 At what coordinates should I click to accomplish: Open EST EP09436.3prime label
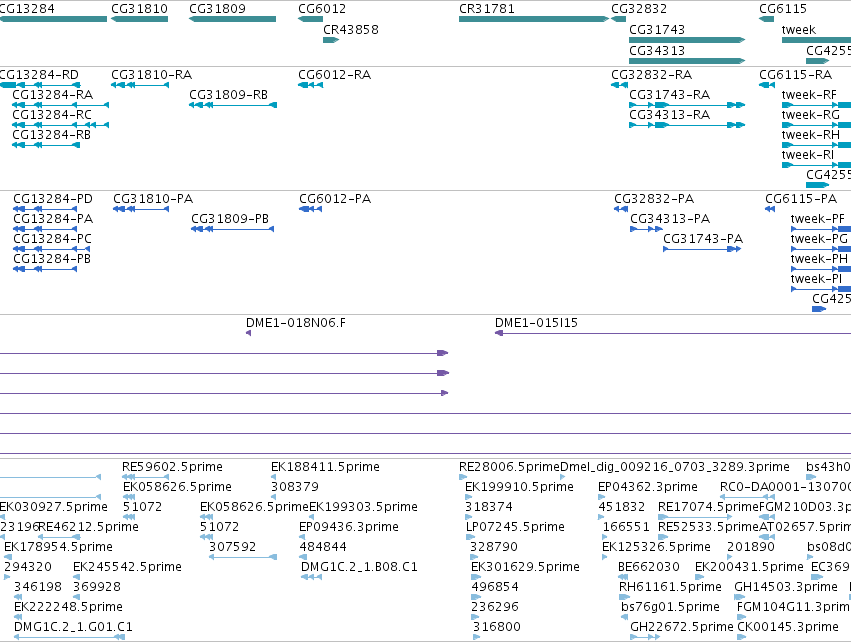click(348, 527)
